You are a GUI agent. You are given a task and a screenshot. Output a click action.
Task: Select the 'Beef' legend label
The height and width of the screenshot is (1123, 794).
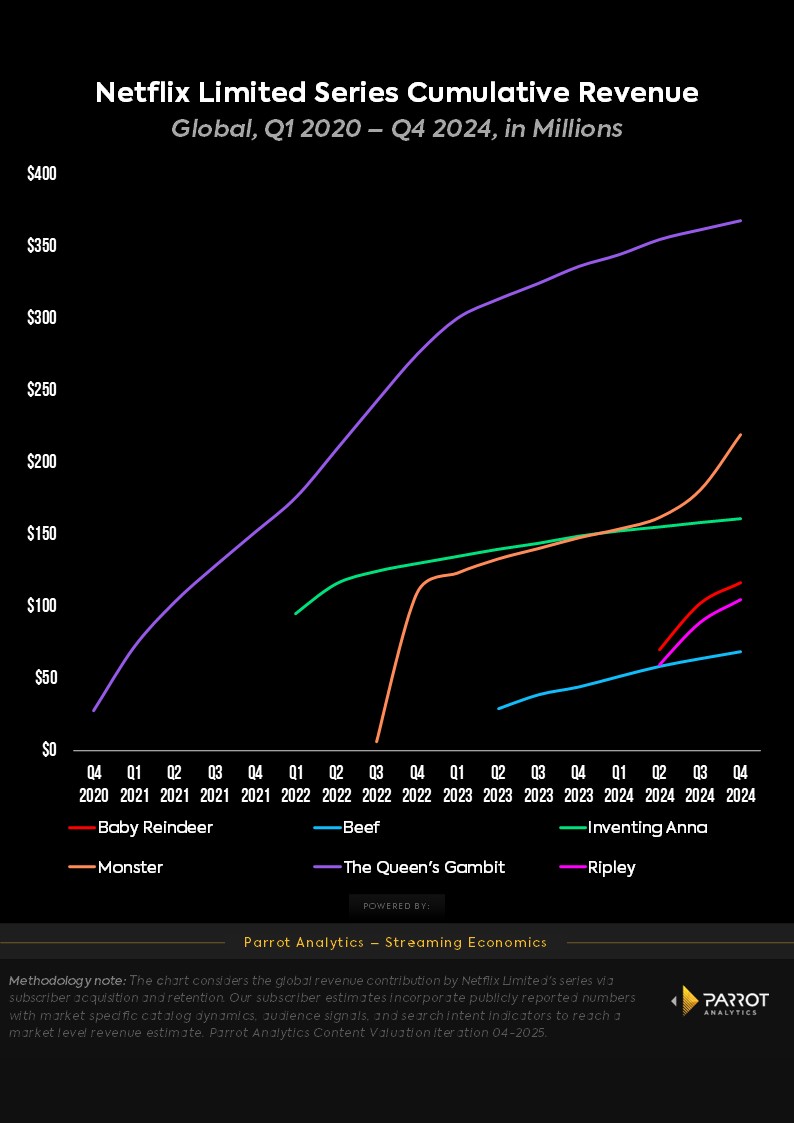click(x=362, y=828)
